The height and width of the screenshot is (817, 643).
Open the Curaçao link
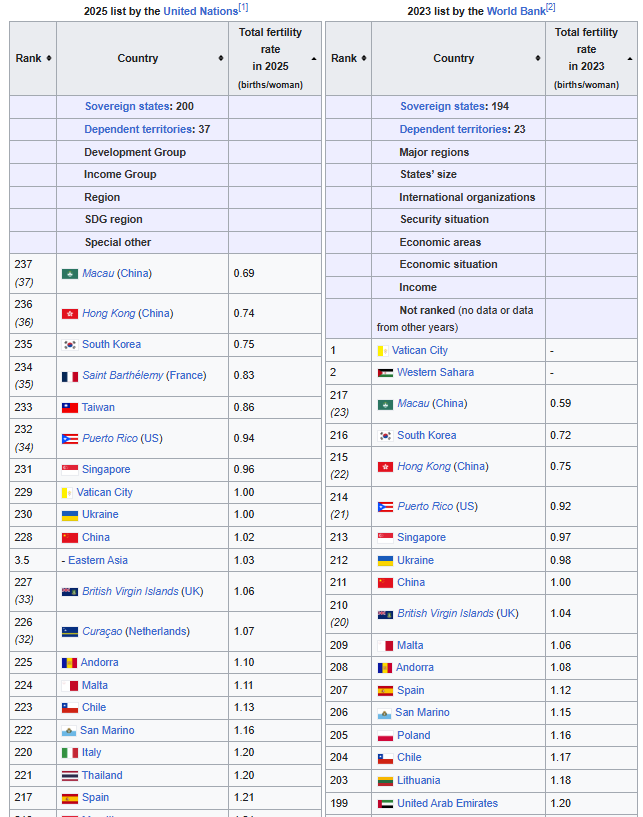click(102, 632)
